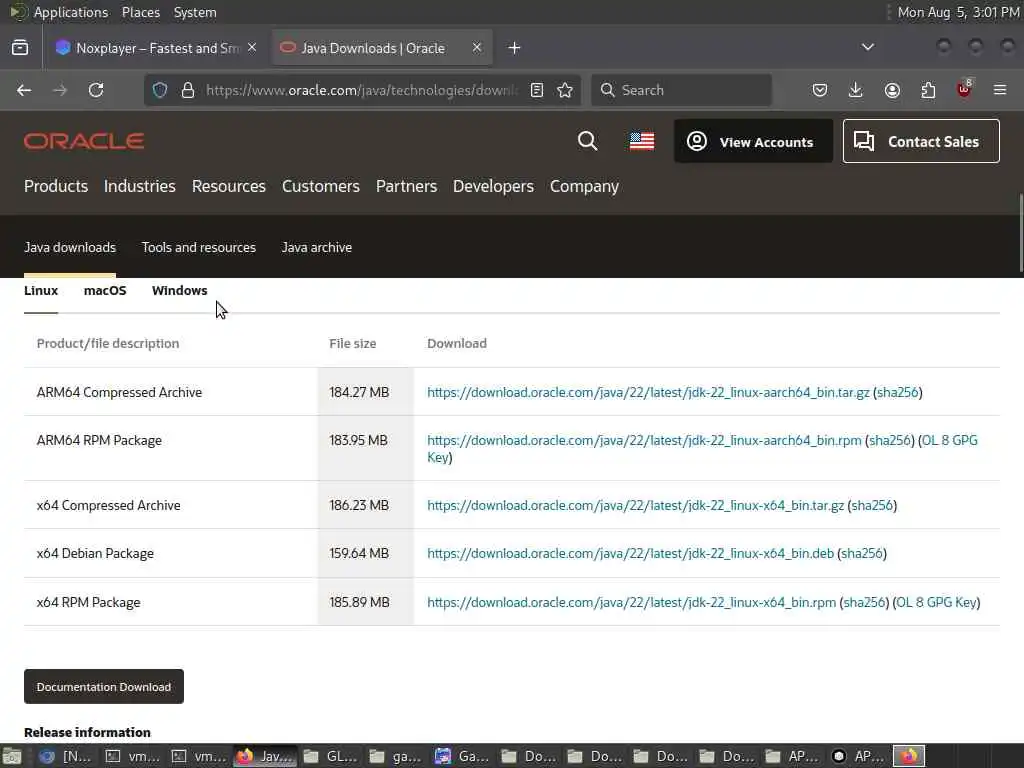Download ARM64 RPM Package link
This screenshot has width=1024, height=768.
pyautogui.click(x=644, y=440)
